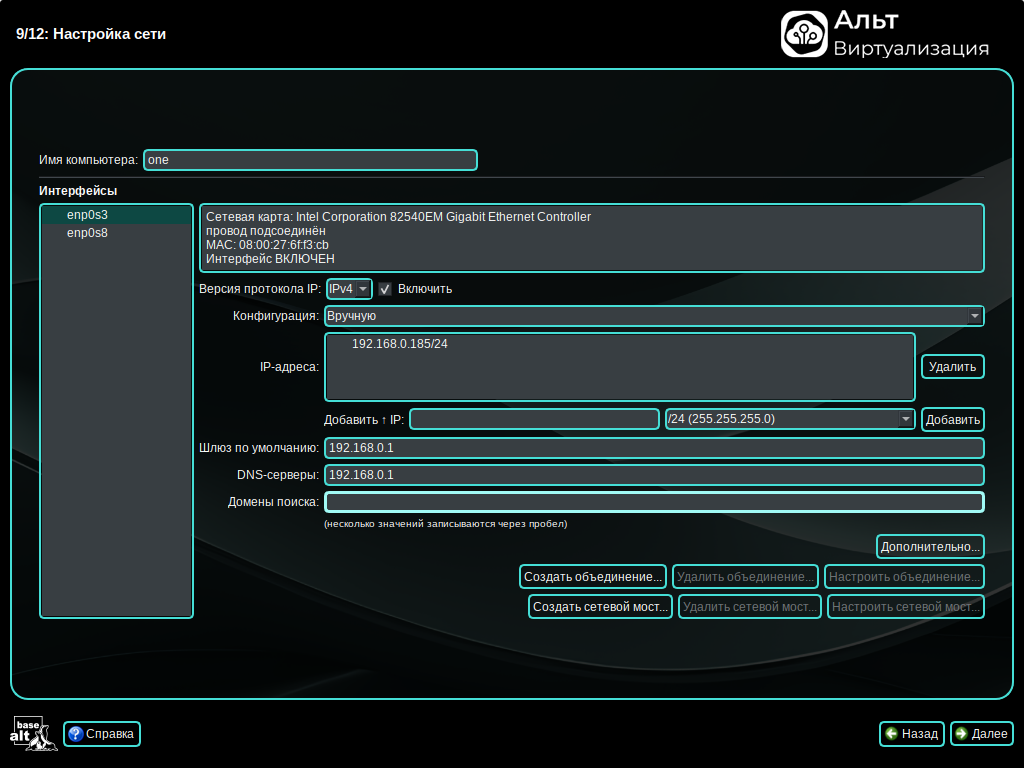Click the Добавить IP address input field

point(534,419)
